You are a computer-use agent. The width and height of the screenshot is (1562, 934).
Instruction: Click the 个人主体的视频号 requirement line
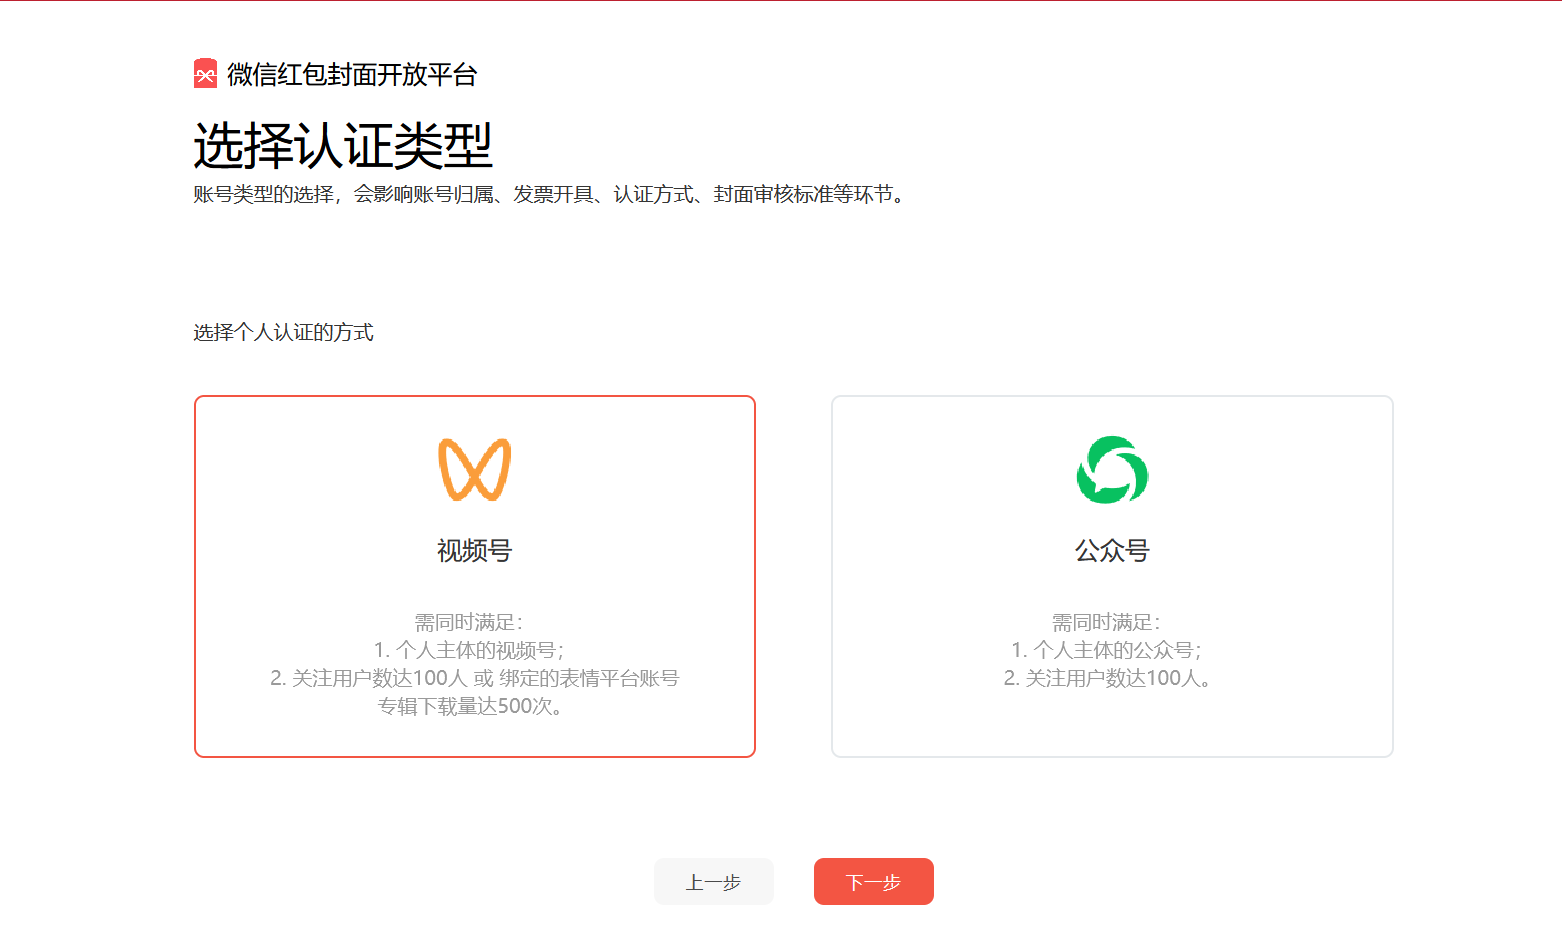469,650
